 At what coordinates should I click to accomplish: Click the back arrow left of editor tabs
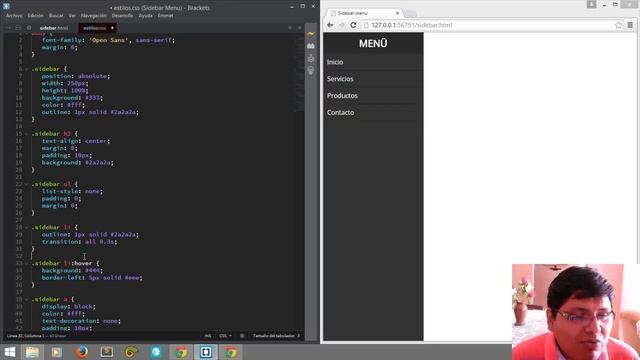(x=8, y=28)
